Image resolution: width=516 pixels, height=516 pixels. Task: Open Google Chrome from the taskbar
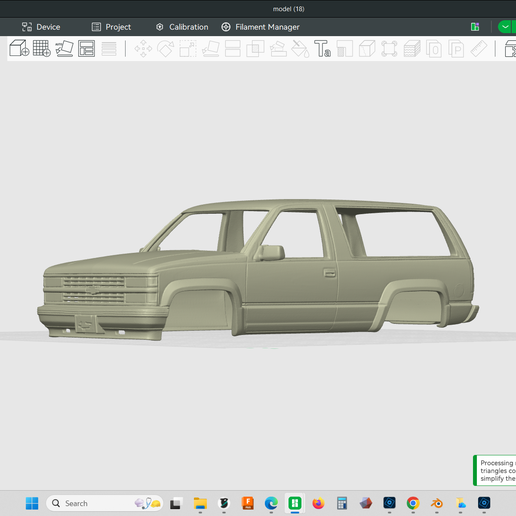(x=413, y=503)
